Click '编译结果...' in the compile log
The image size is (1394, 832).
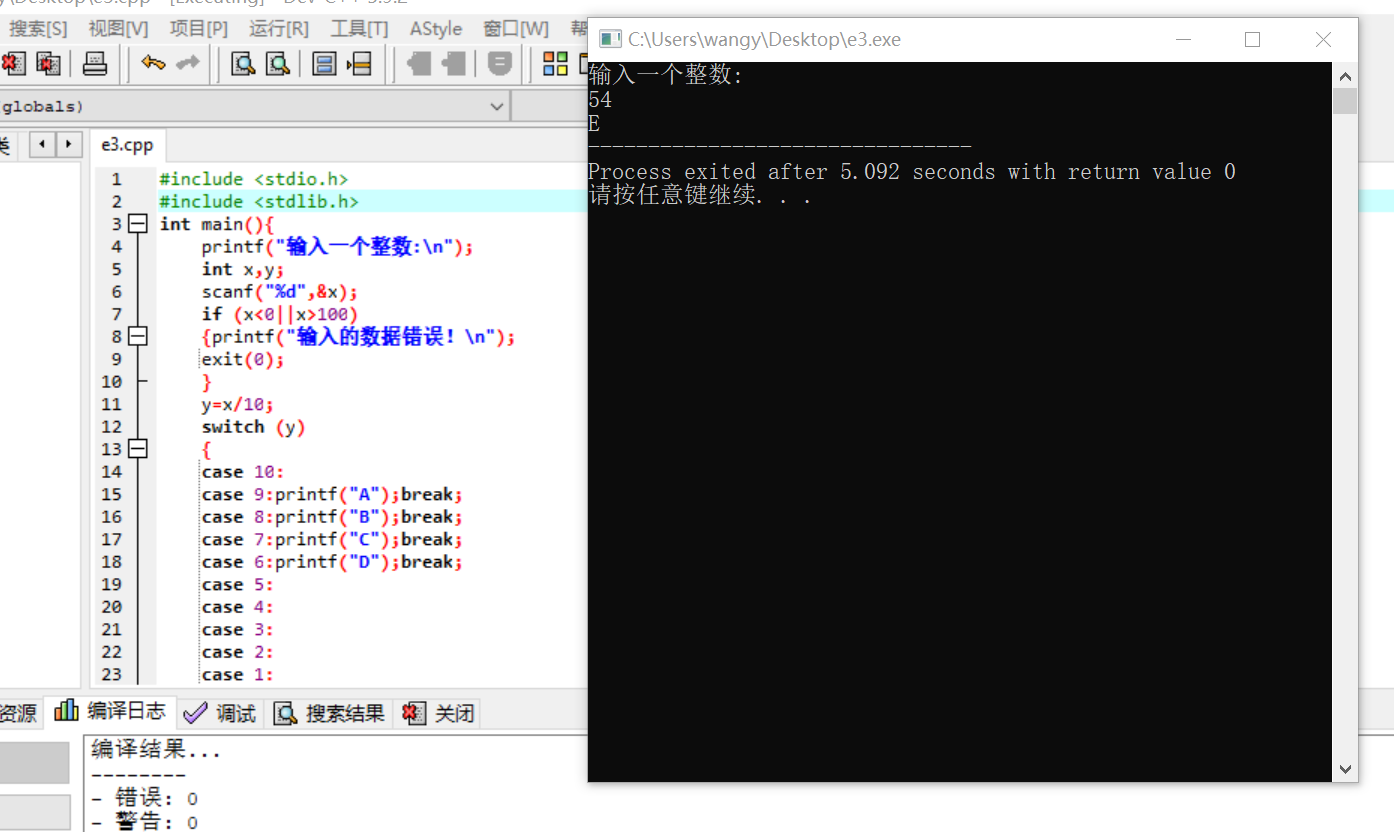[x=156, y=749]
